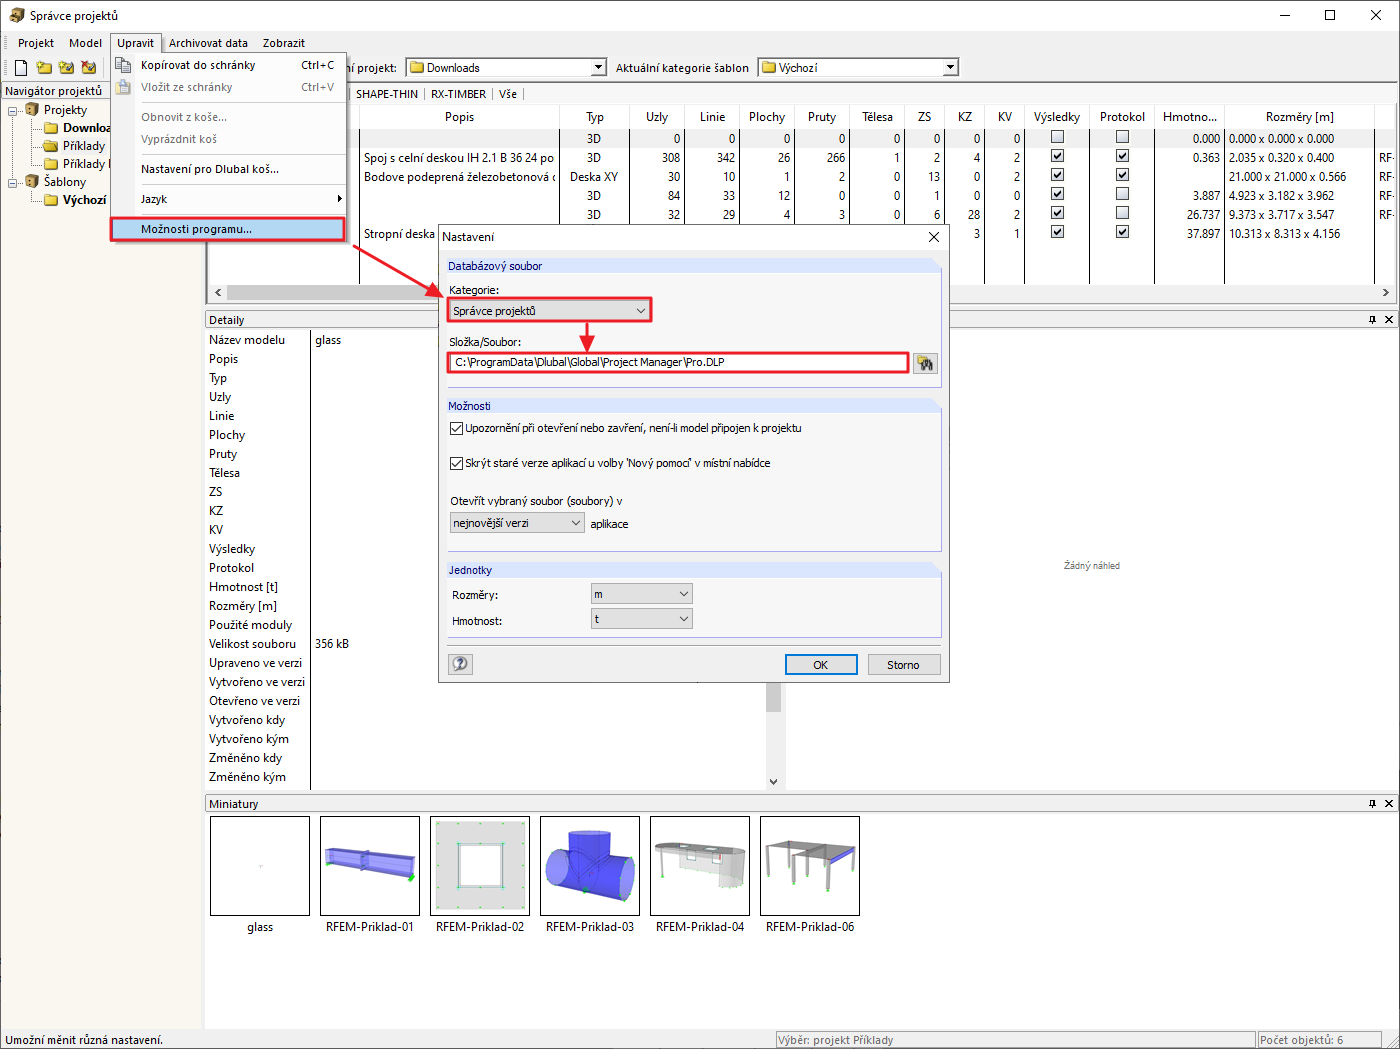The height and width of the screenshot is (1049, 1400).
Task: Toggle the Protokol checkbox in the 0.363 mass row
Action: (x=1122, y=156)
